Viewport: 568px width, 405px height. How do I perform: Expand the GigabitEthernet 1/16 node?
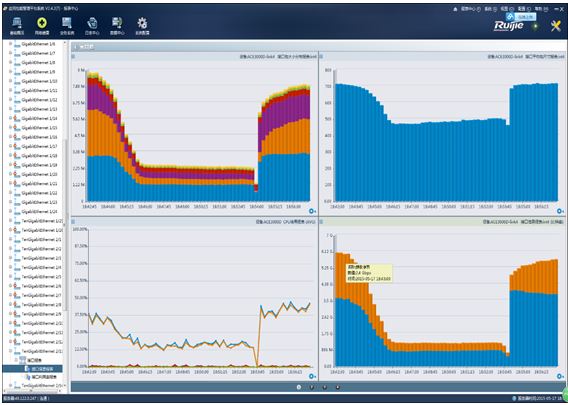tap(10, 137)
